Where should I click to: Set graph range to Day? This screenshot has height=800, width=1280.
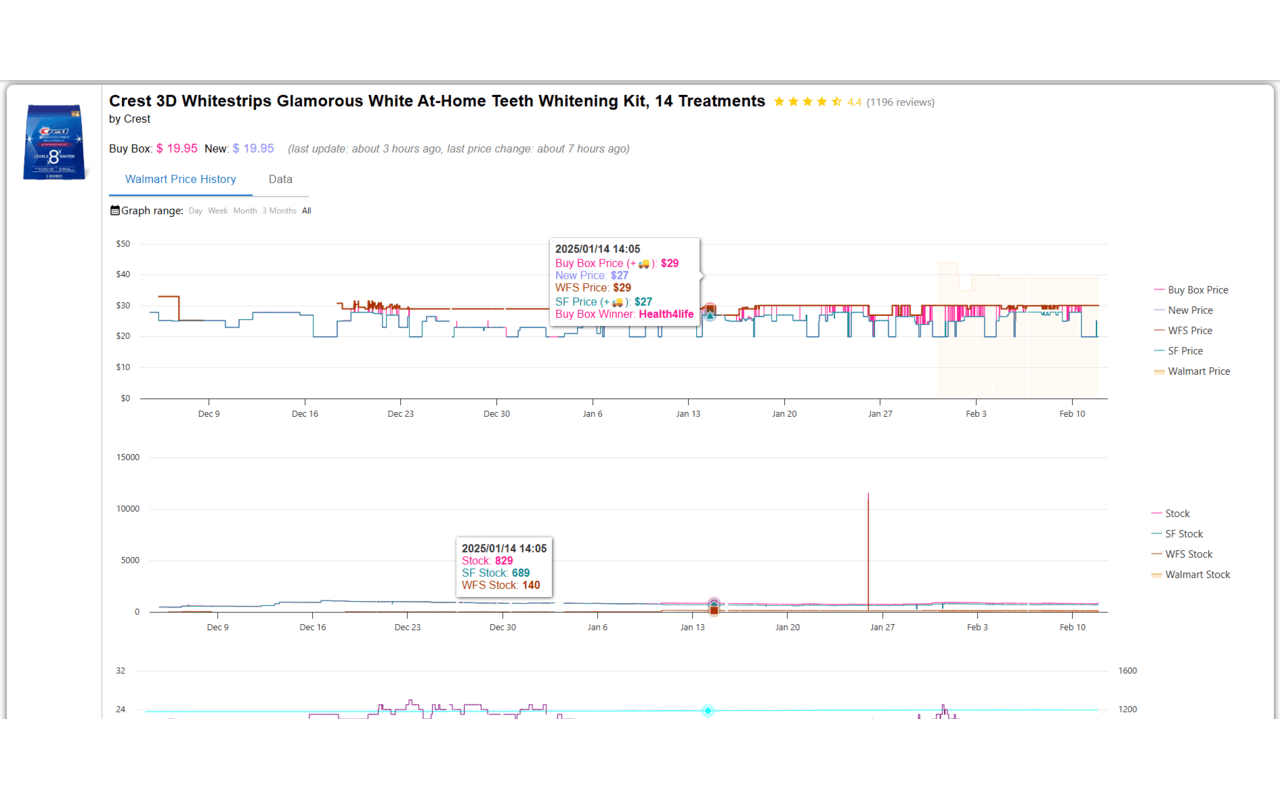click(195, 211)
